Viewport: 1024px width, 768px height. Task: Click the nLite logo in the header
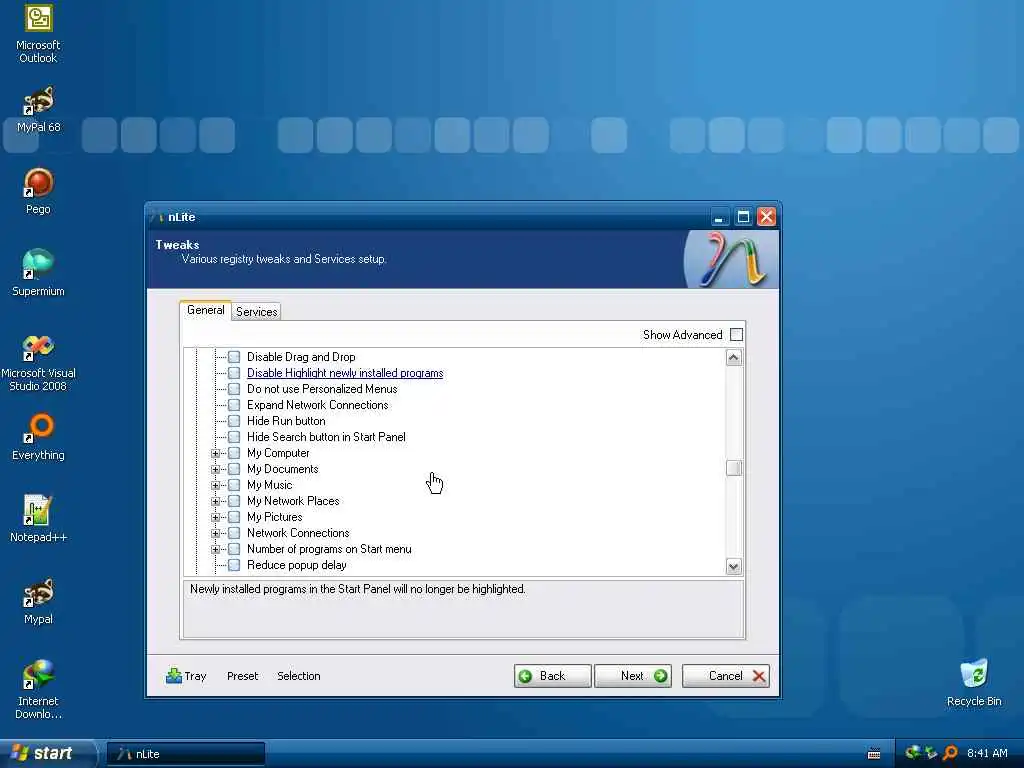[731, 259]
